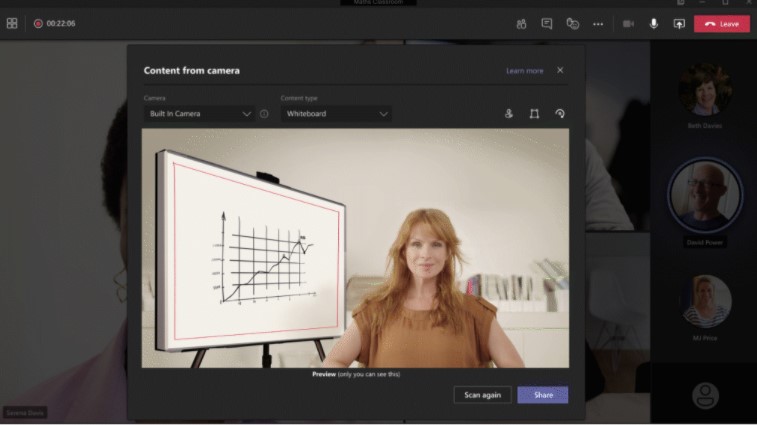Open the meeting chat
The width and height of the screenshot is (757, 425).
tap(547, 24)
